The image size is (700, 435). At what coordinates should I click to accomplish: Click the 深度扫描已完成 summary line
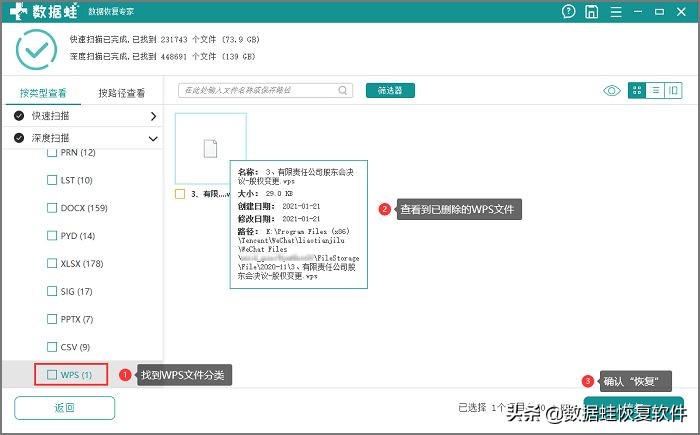[162, 56]
